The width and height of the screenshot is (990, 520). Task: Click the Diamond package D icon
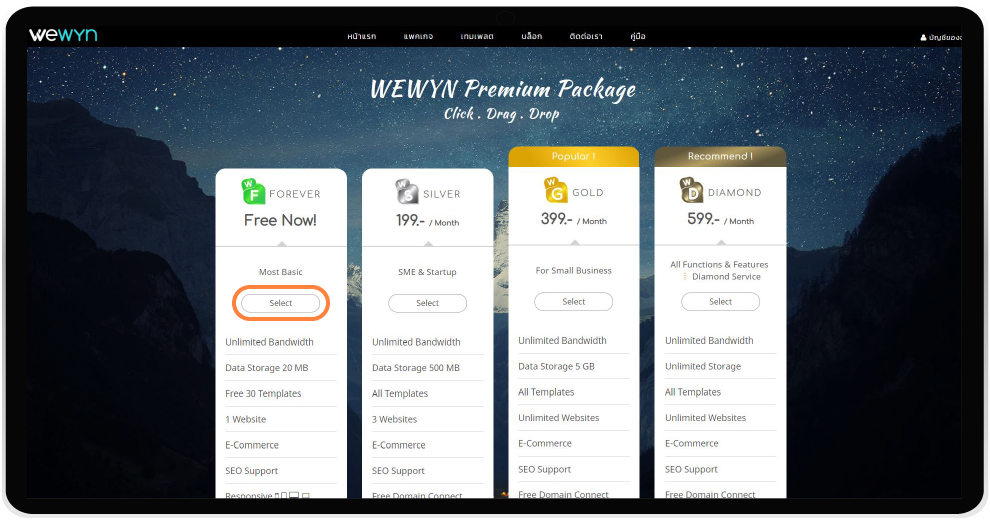tap(691, 190)
